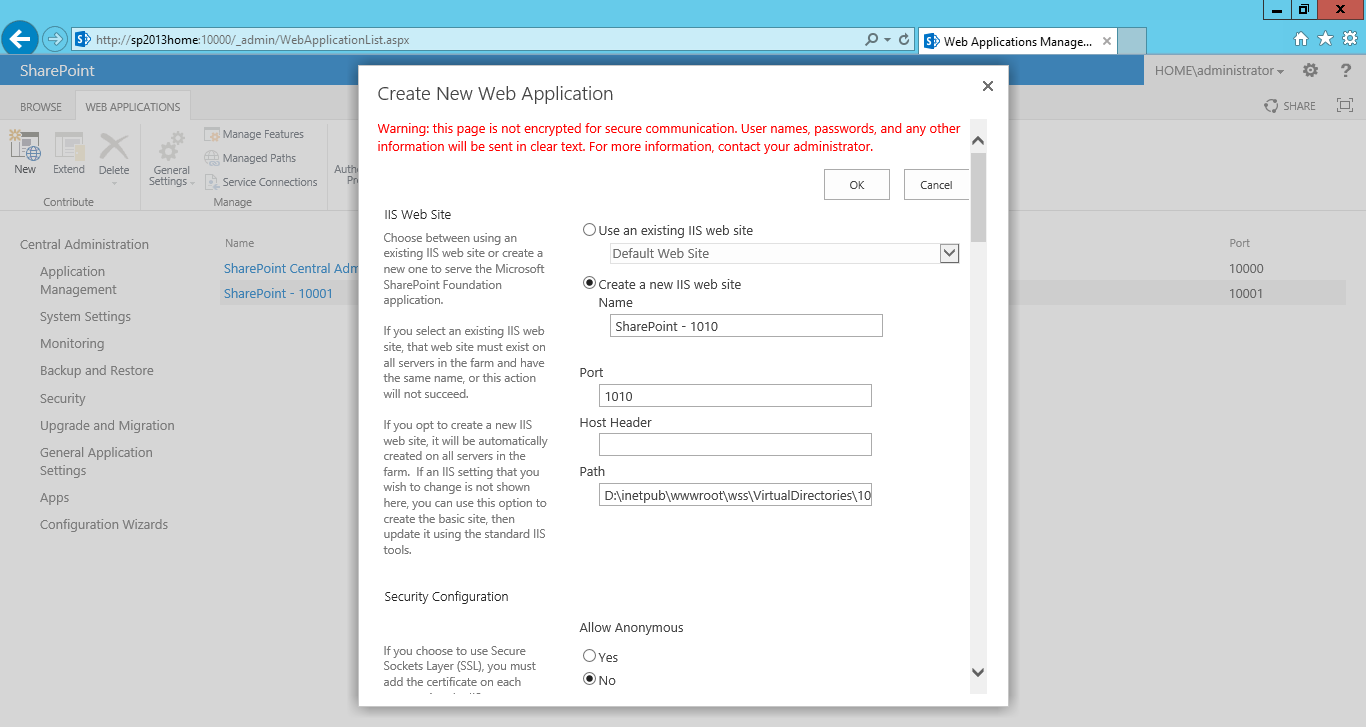Click the Port input field
The width and height of the screenshot is (1366, 727).
pyautogui.click(x=735, y=396)
